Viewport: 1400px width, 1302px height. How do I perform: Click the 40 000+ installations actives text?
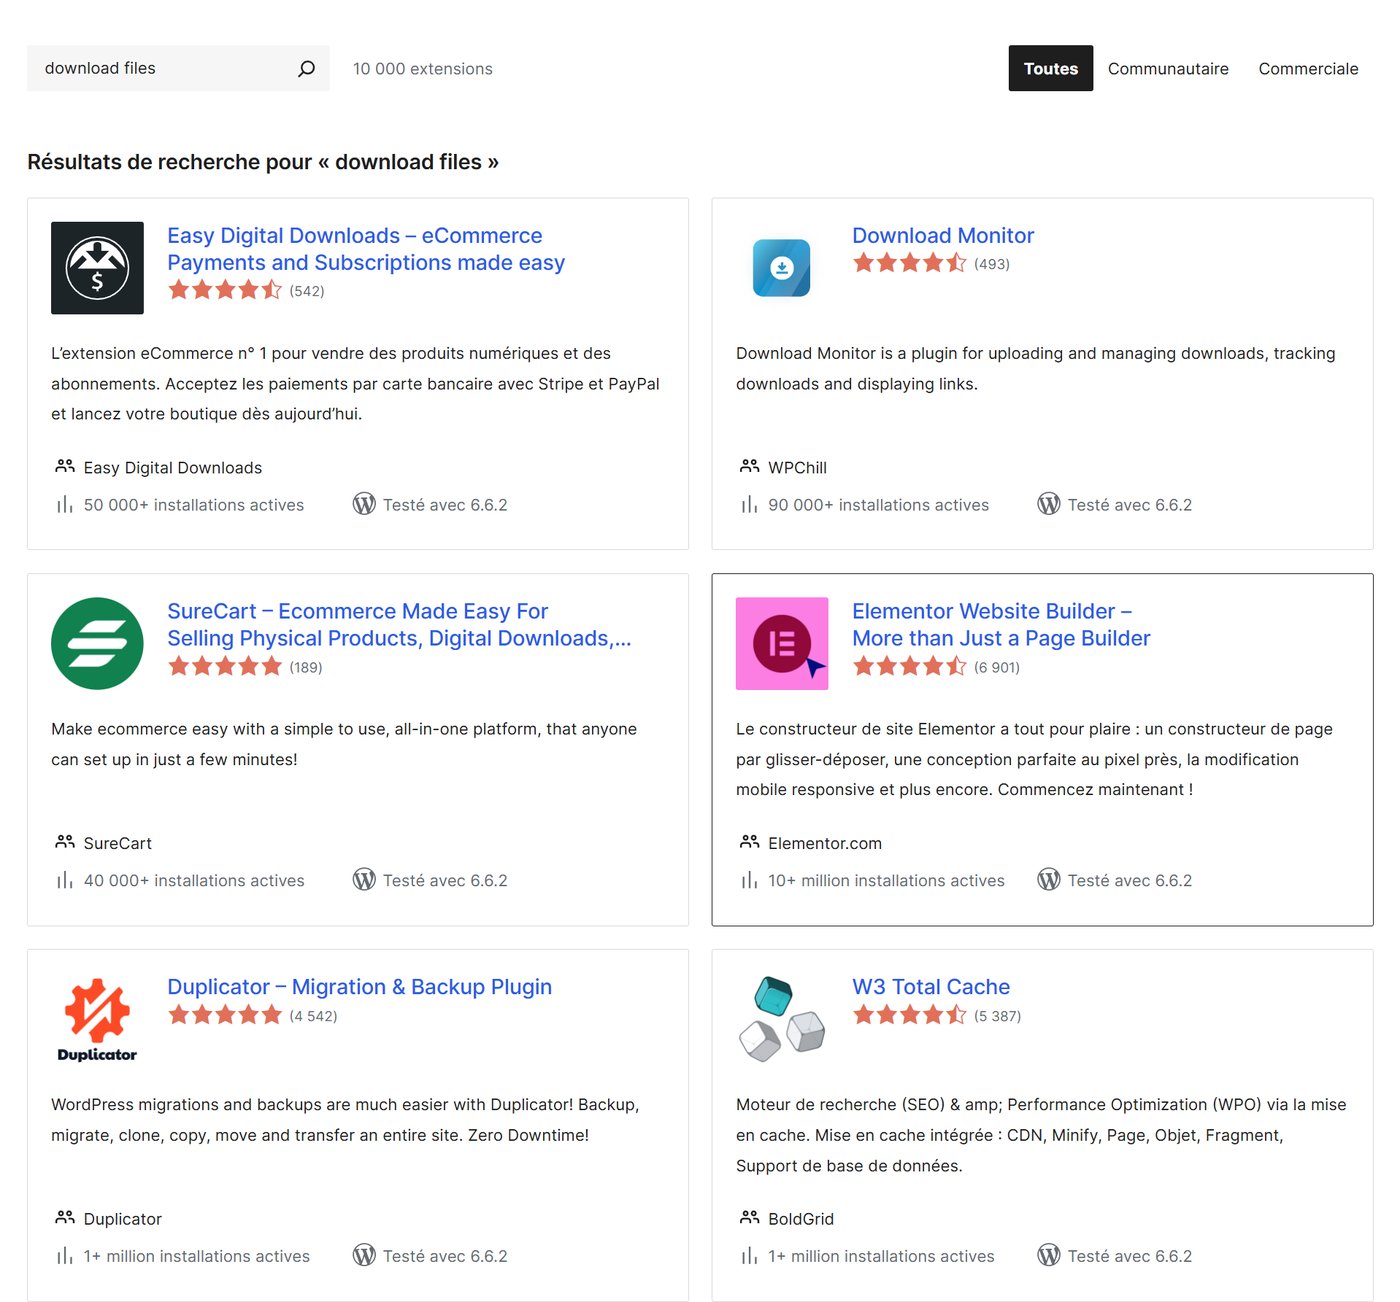pyautogui.click(x=194, y=881)
